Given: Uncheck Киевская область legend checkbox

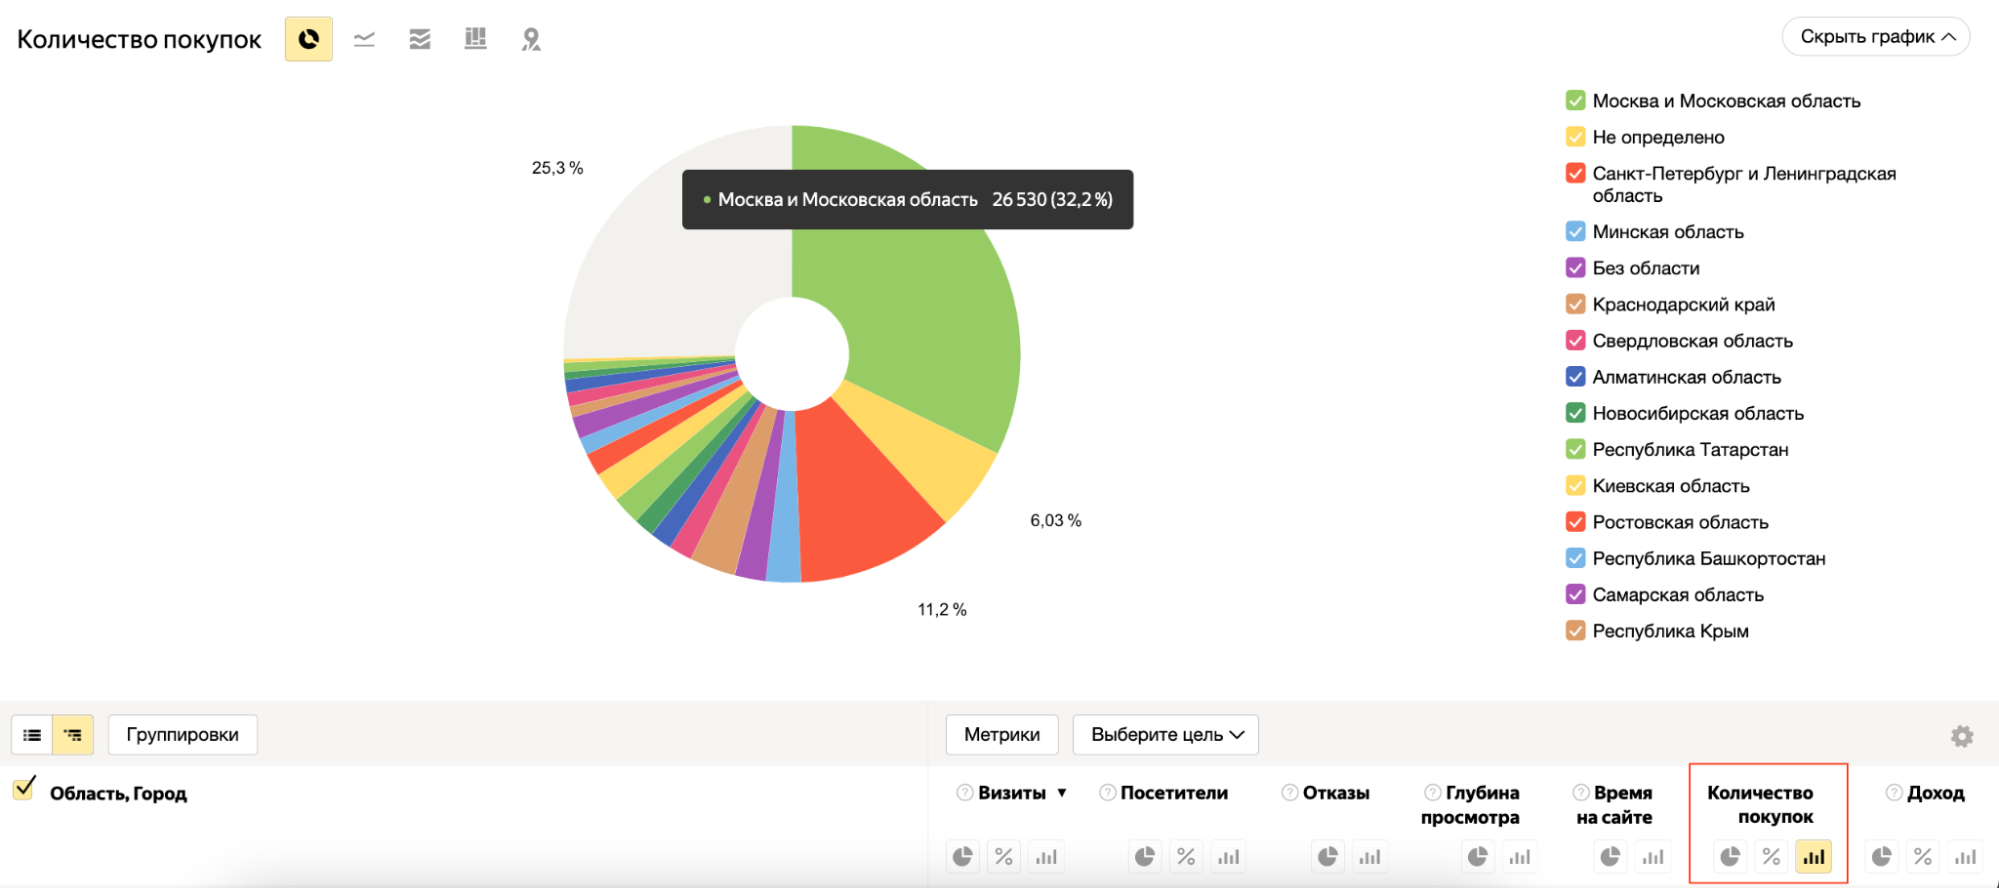Looking at the screenshot, I should point(1575,486).
